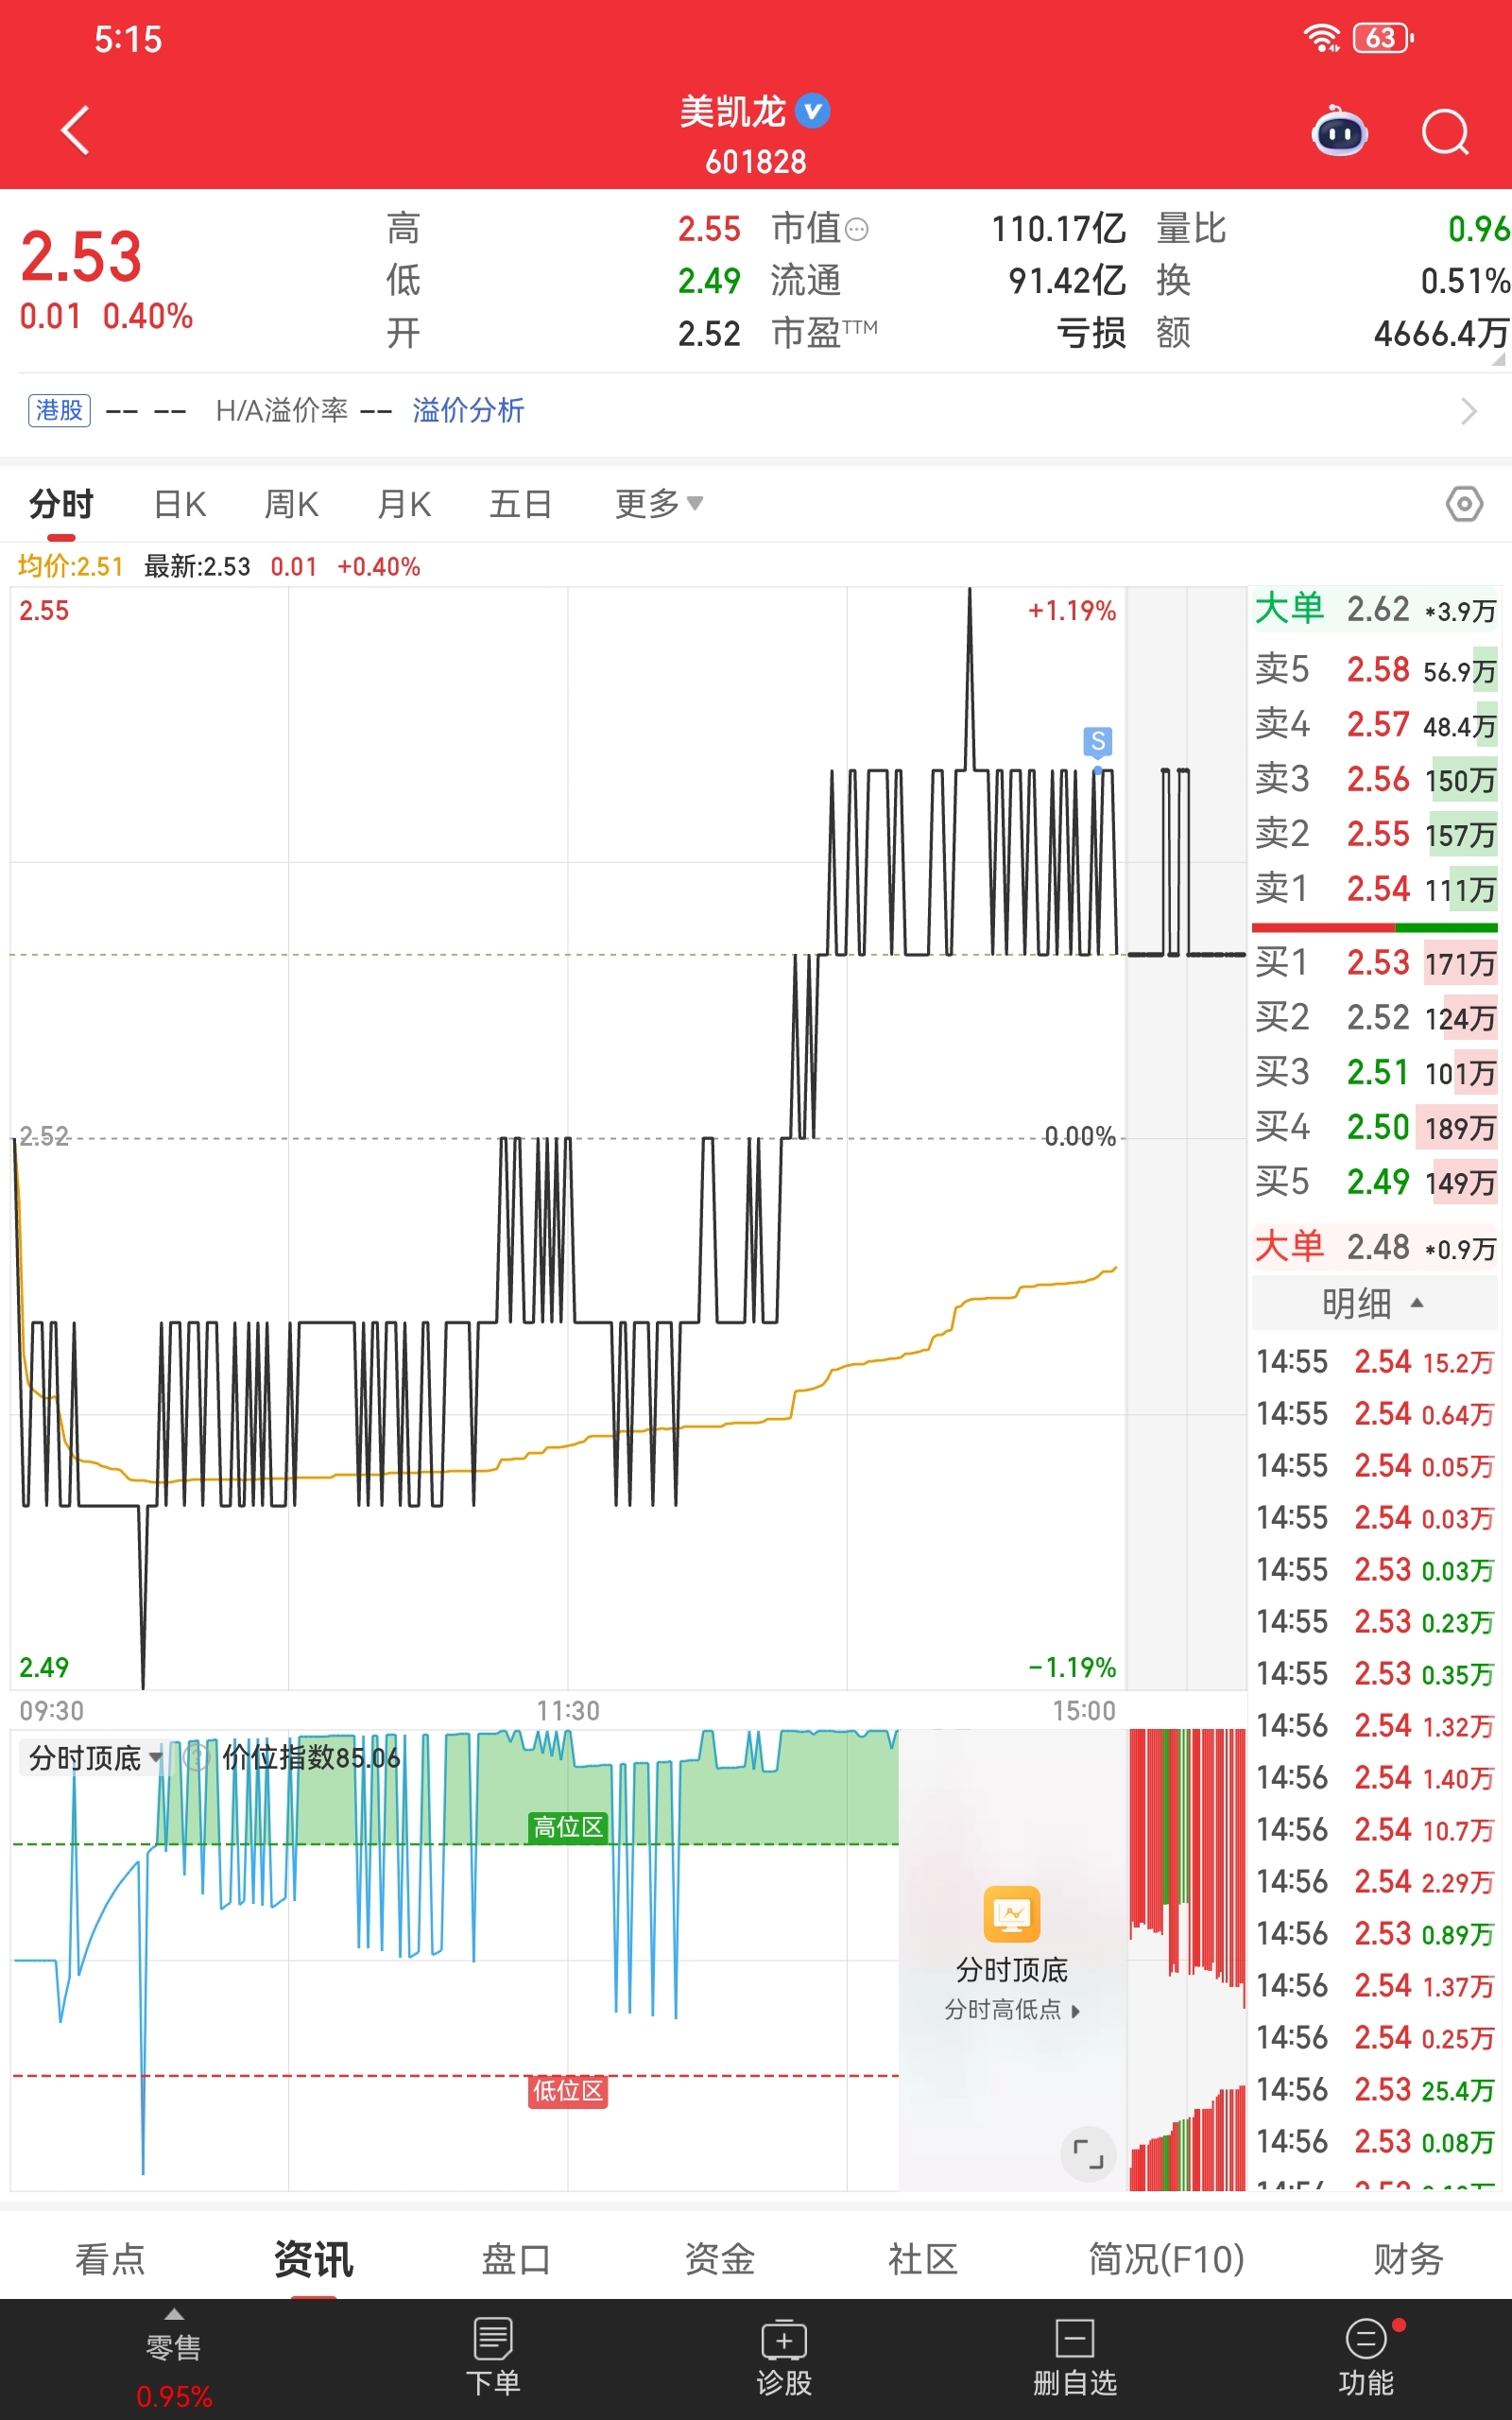
Task: Switch to the 五日 chart tab
Action: [520, 503]
